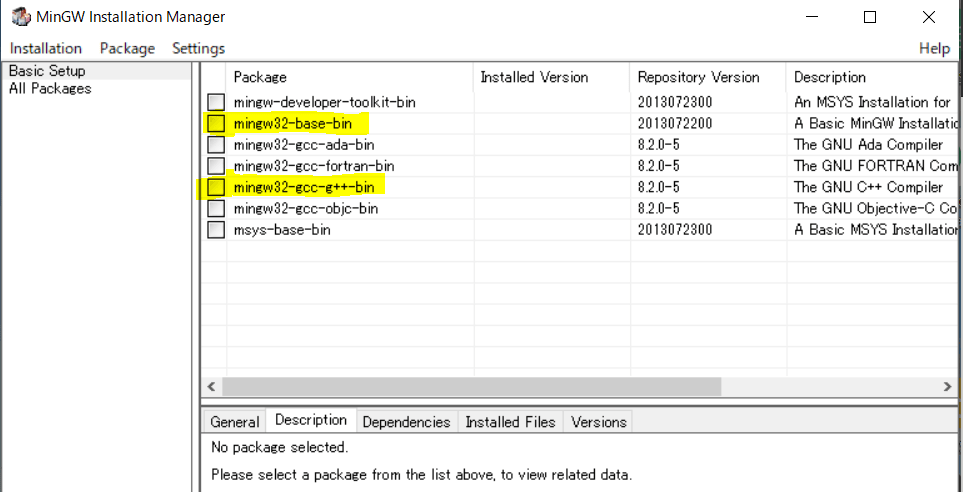Maximize the MinGW Installation Manager window
The width and height of the screenshot is (963, 492).
point(870,17)
